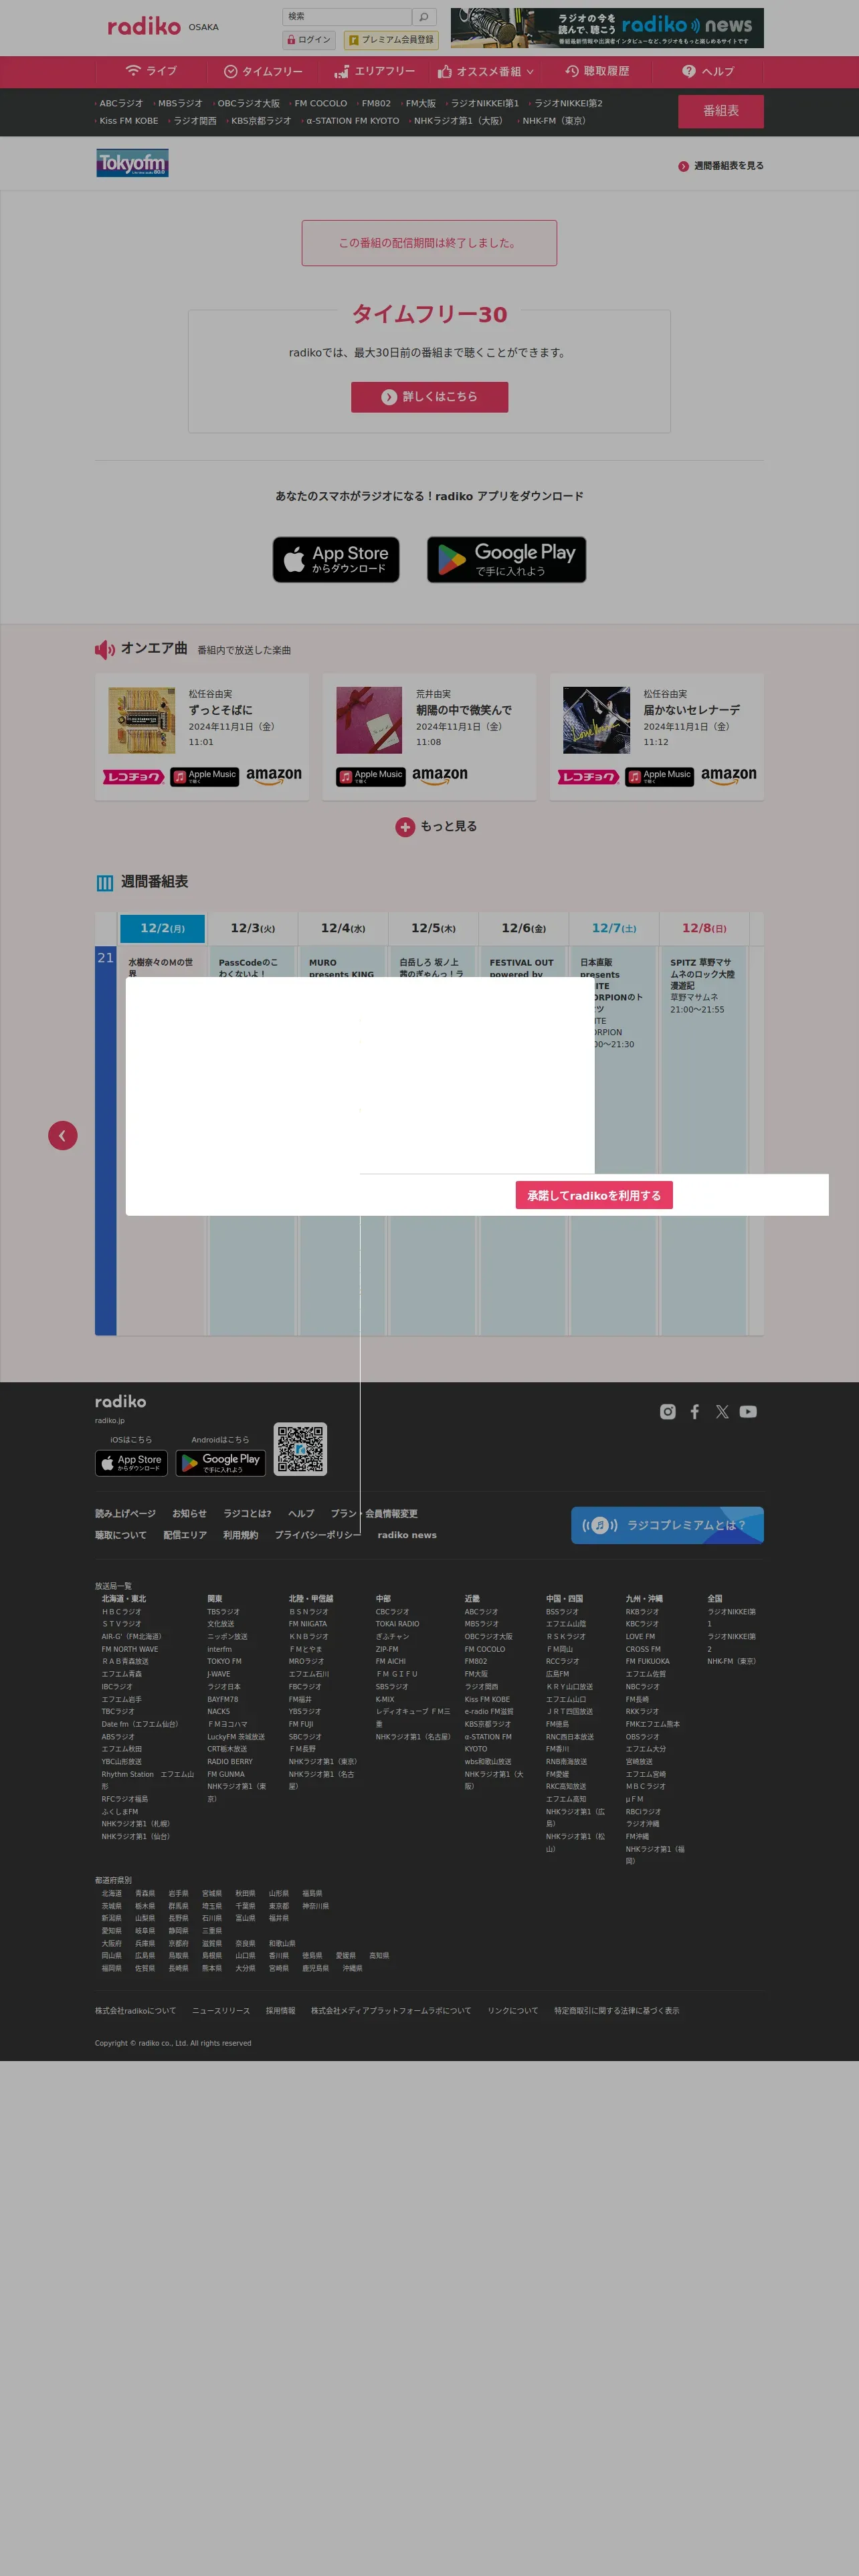Select TOKYO FM in station list
The height and width of the screenshot is (2576, 859).
[224, 1661]
